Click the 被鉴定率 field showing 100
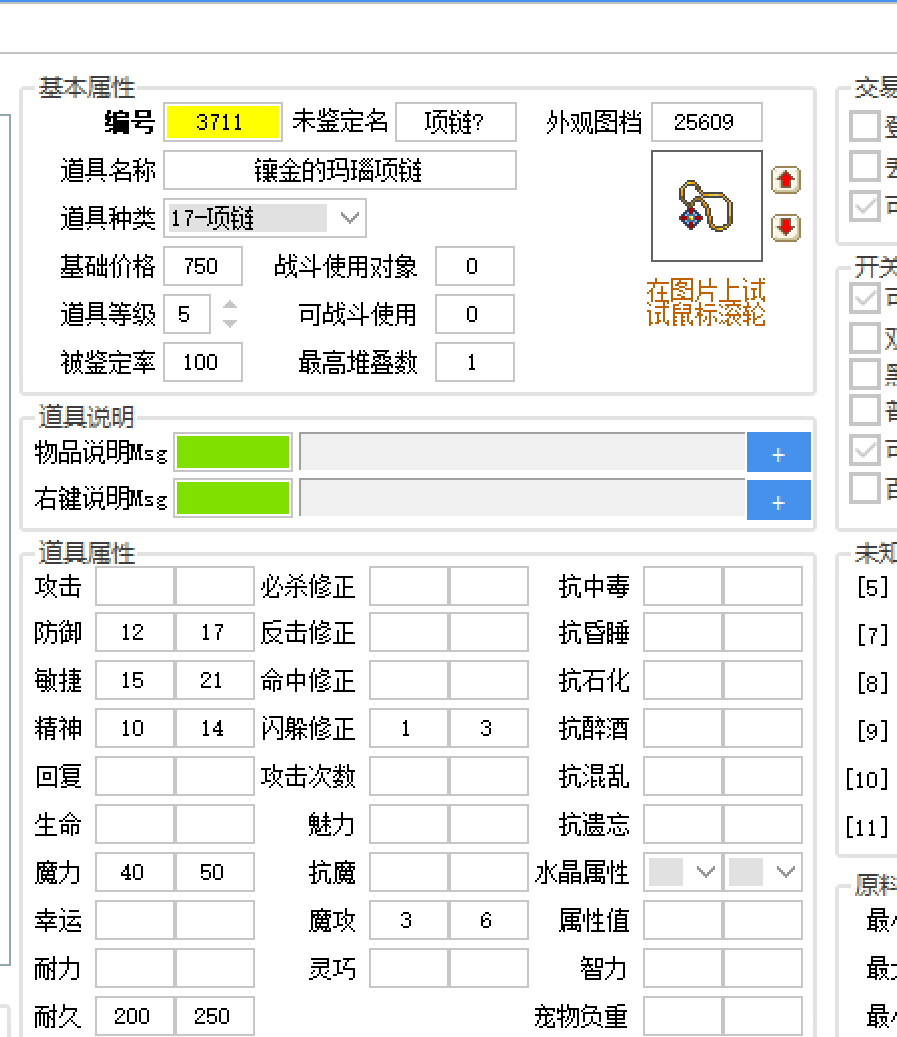This screenshot has height=1037, width=897. point(202,362)
